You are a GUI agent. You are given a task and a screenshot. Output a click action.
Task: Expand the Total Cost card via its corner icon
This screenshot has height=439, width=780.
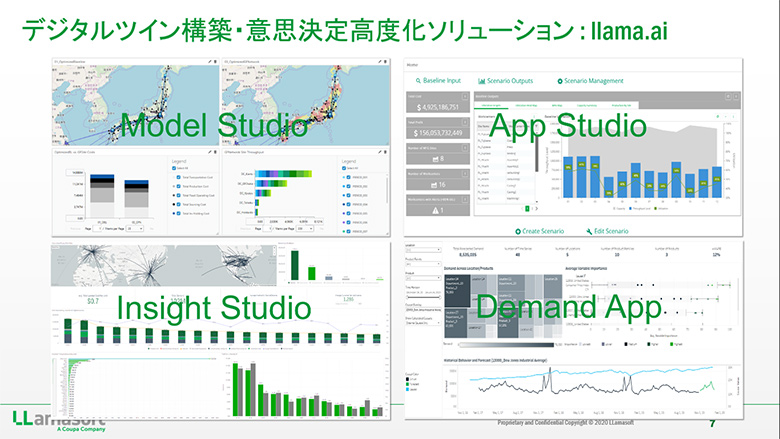pos(465,96)
